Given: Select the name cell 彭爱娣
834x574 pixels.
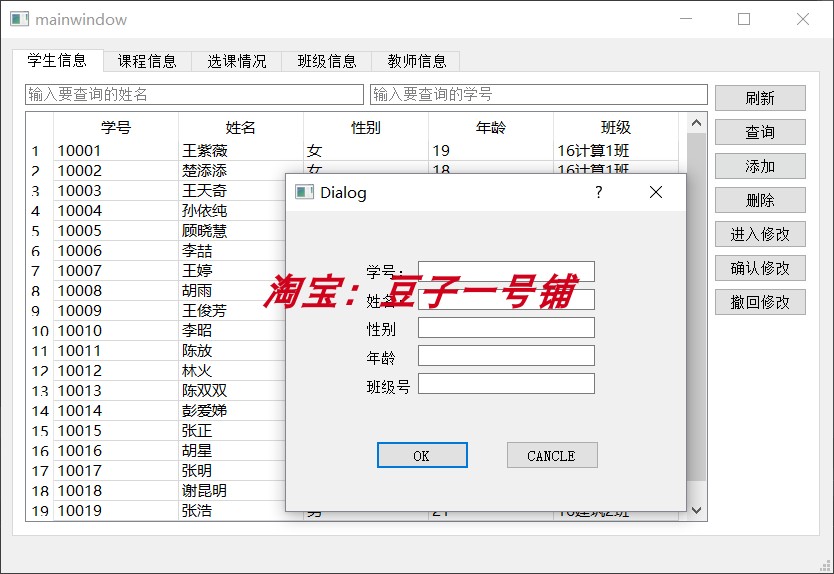Looking at the screenshot, I should tap(232, 411).
